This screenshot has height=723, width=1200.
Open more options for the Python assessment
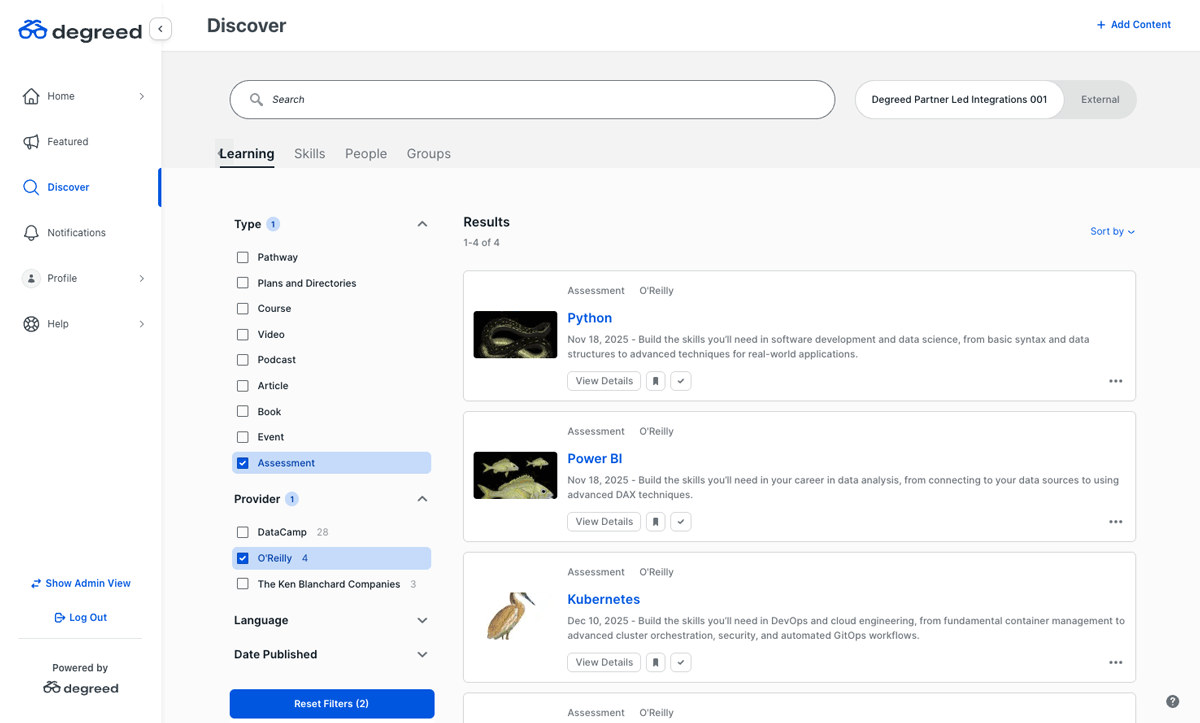pos(1115,381)
